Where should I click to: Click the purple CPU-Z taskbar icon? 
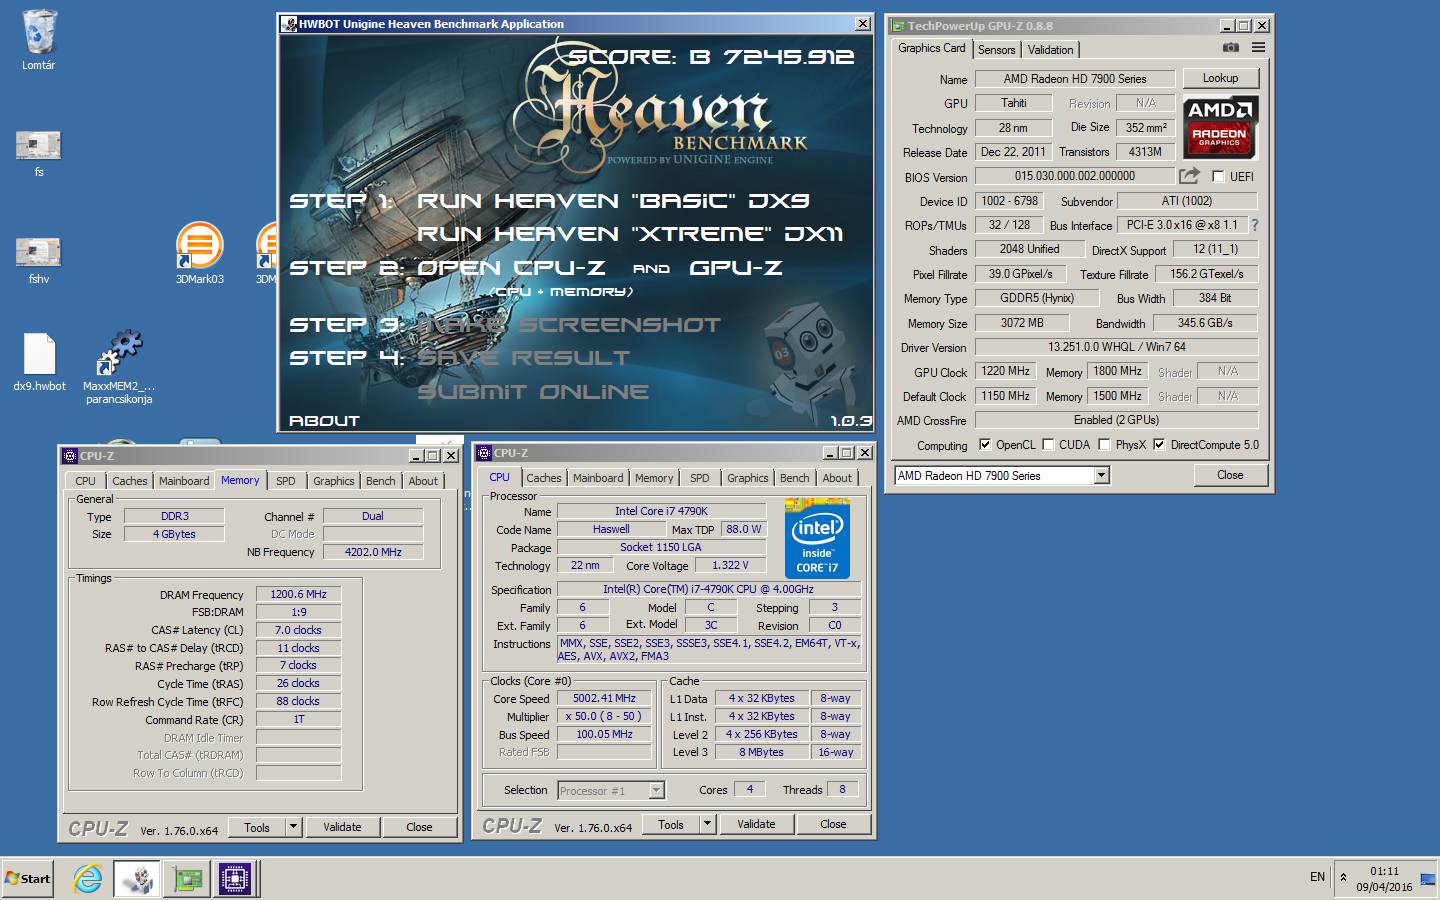coord(236,879)
